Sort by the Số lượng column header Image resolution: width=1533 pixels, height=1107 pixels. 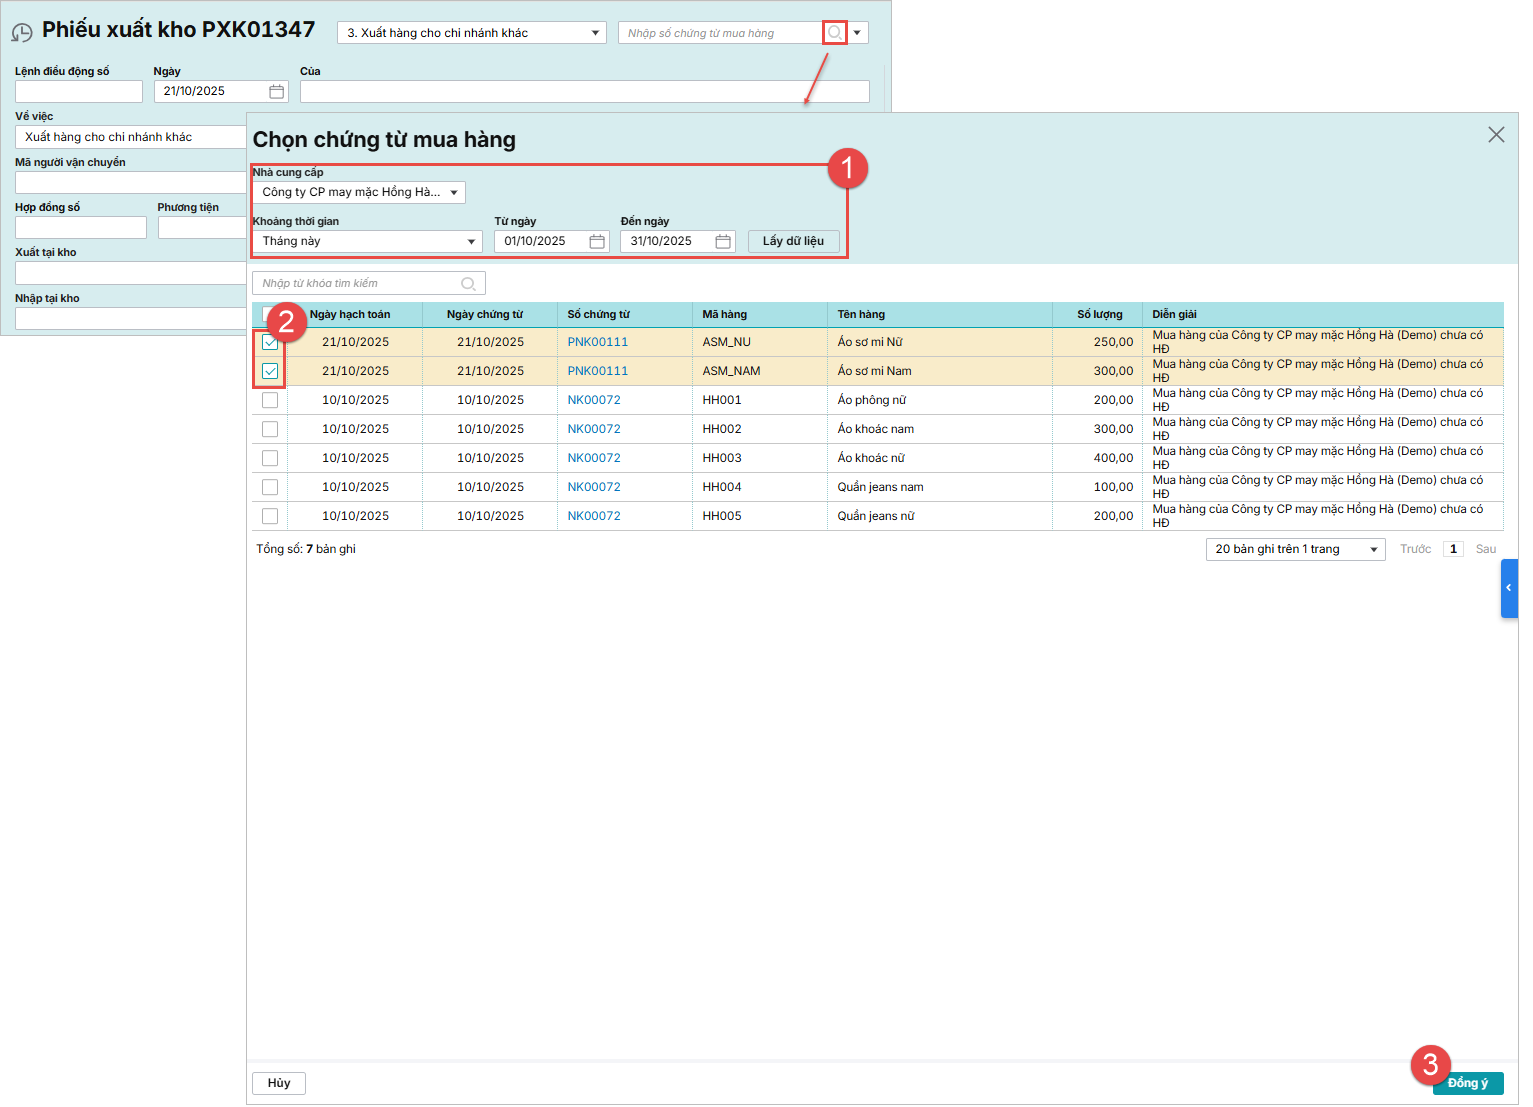pyautogui.click(x=1099, y=314)
